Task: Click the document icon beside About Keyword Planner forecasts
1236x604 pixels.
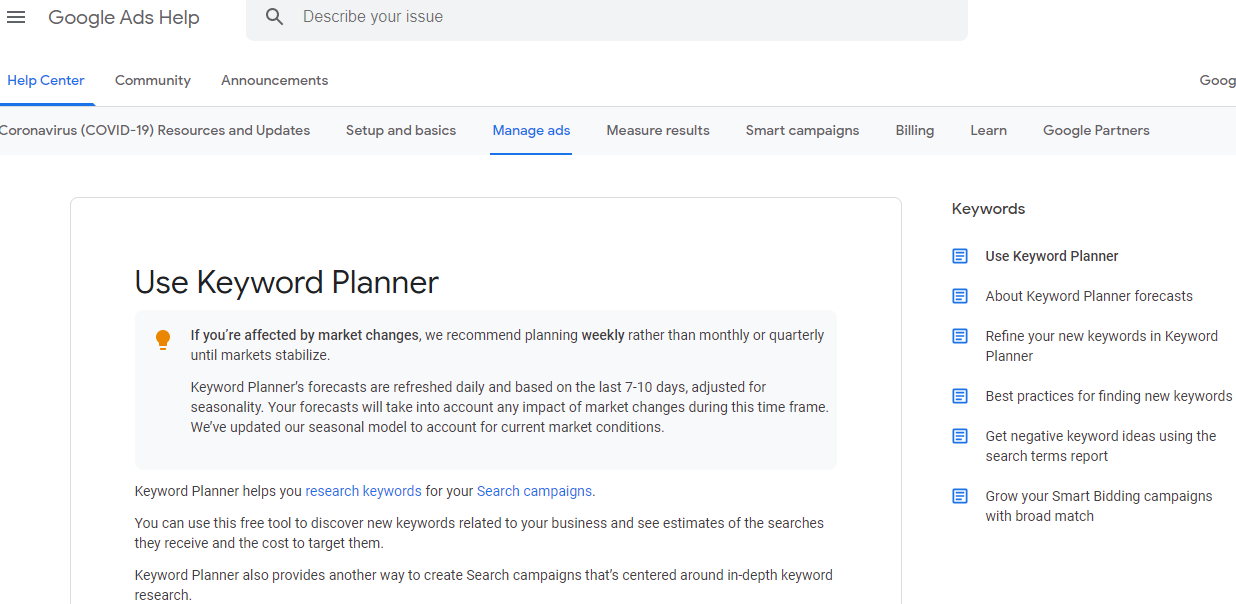Action: coord(960,296)
